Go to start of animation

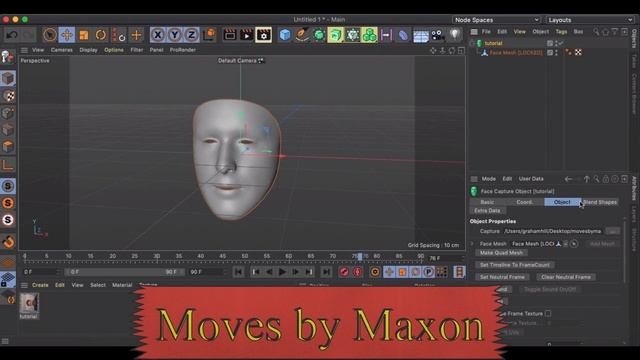click(239, 272)
